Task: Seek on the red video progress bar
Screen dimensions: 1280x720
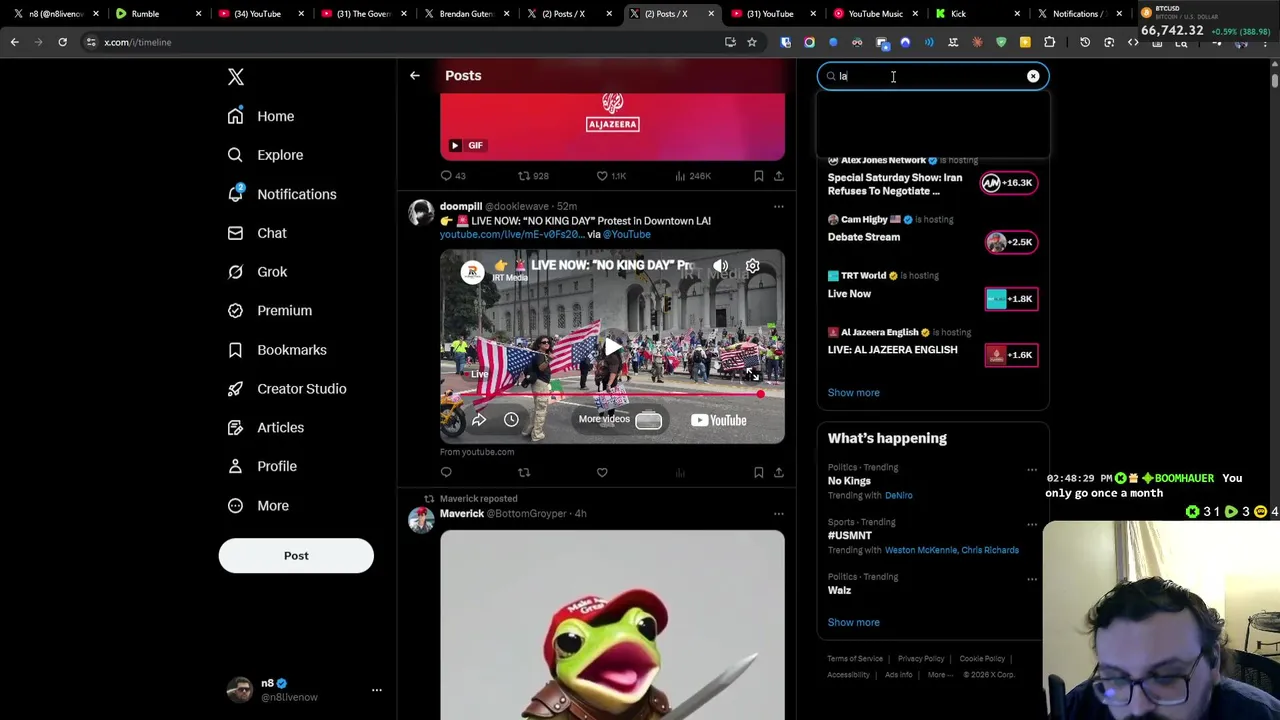Action: [612, 394]
